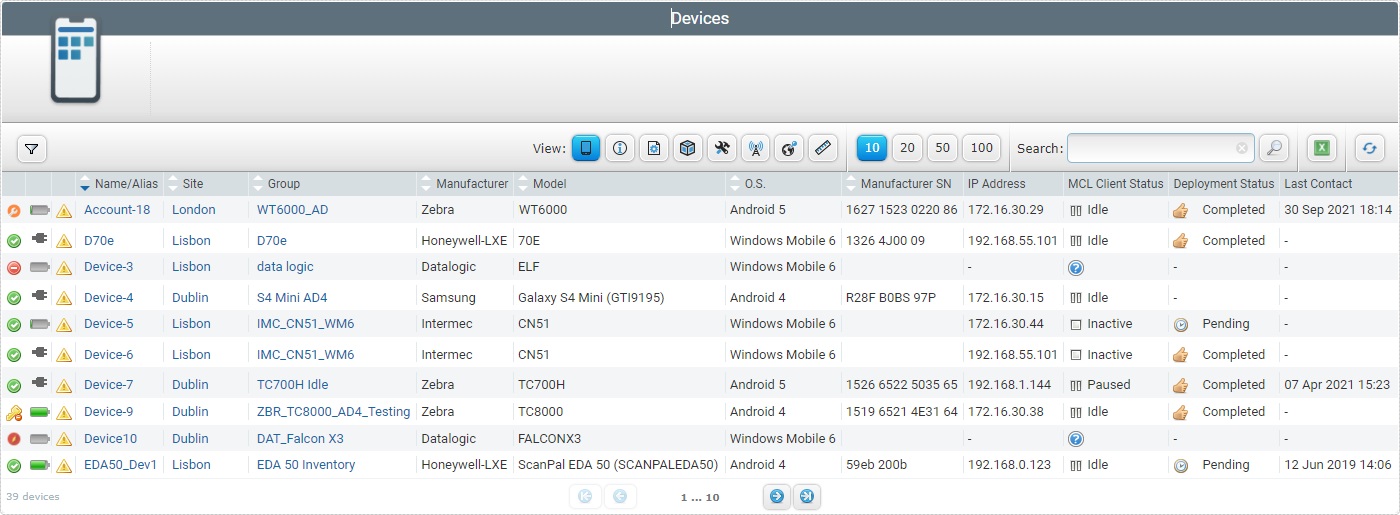
Task: Click the Last Contact column header
Action: click(1318, 184)
